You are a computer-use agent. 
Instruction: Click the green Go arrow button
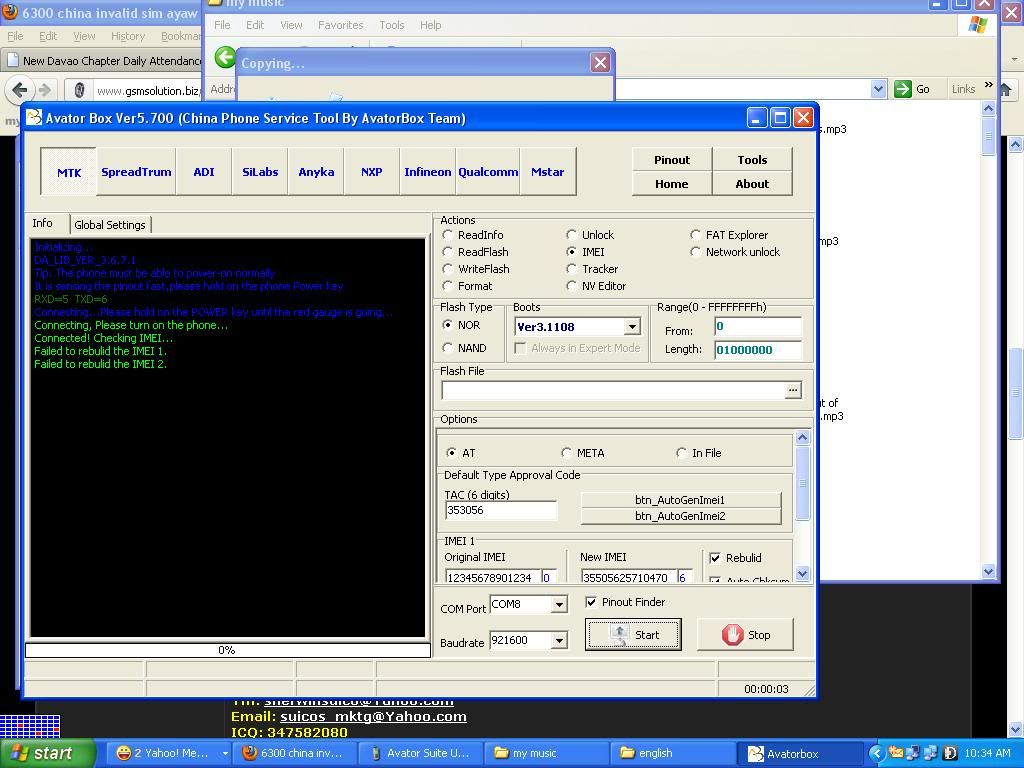(x=902, y=89)
